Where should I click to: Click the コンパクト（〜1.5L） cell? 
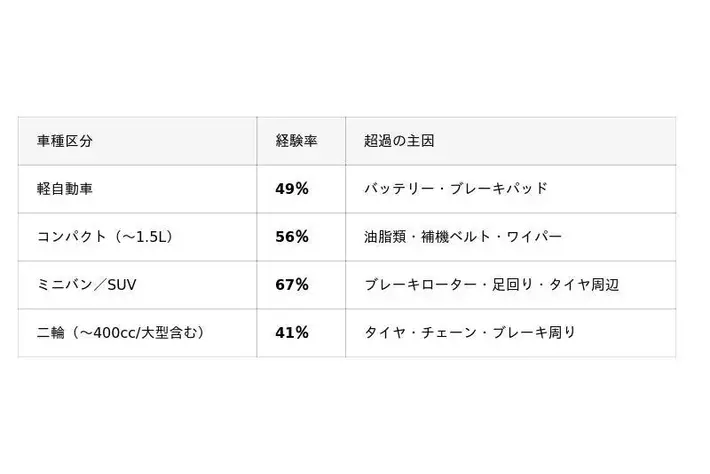137,237
